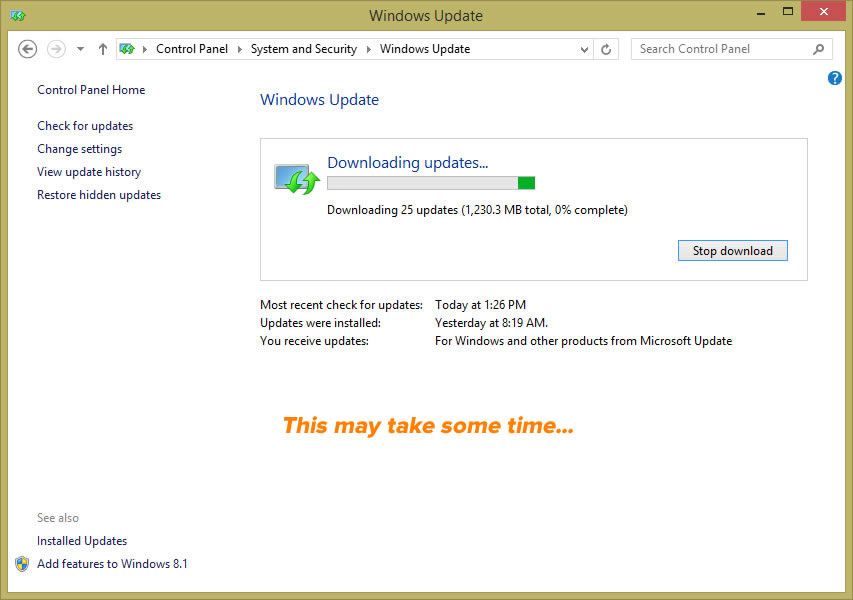
Task: Open Installed Updates link
Action: tap(82, 541)
